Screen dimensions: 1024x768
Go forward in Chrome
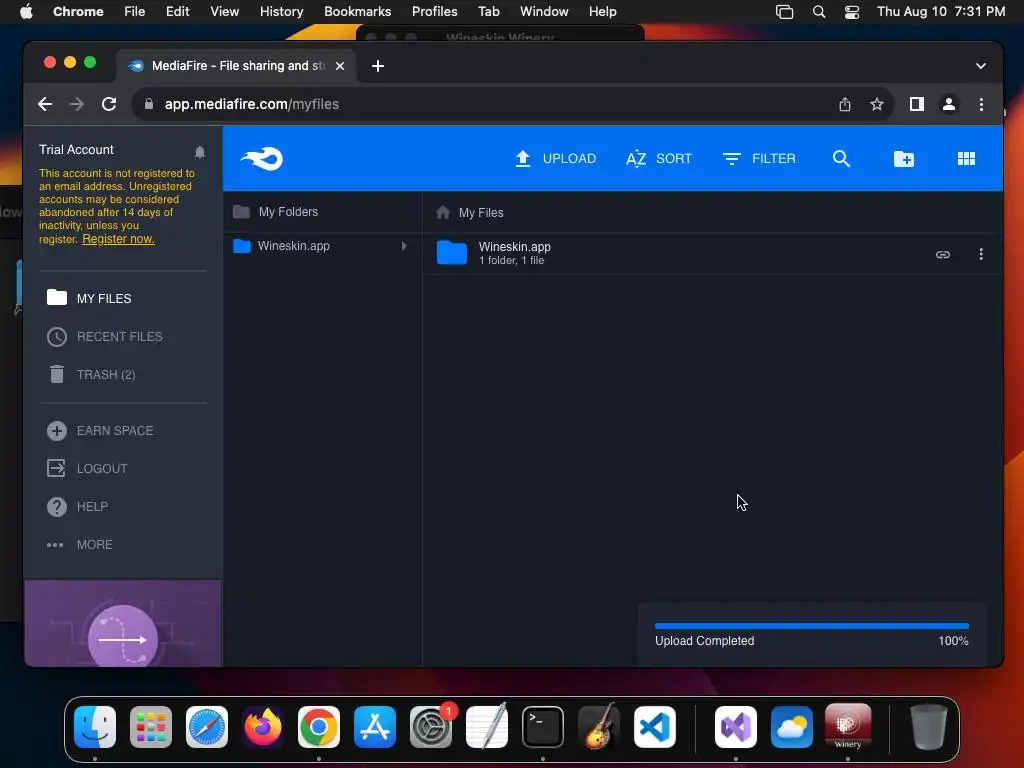77,104
